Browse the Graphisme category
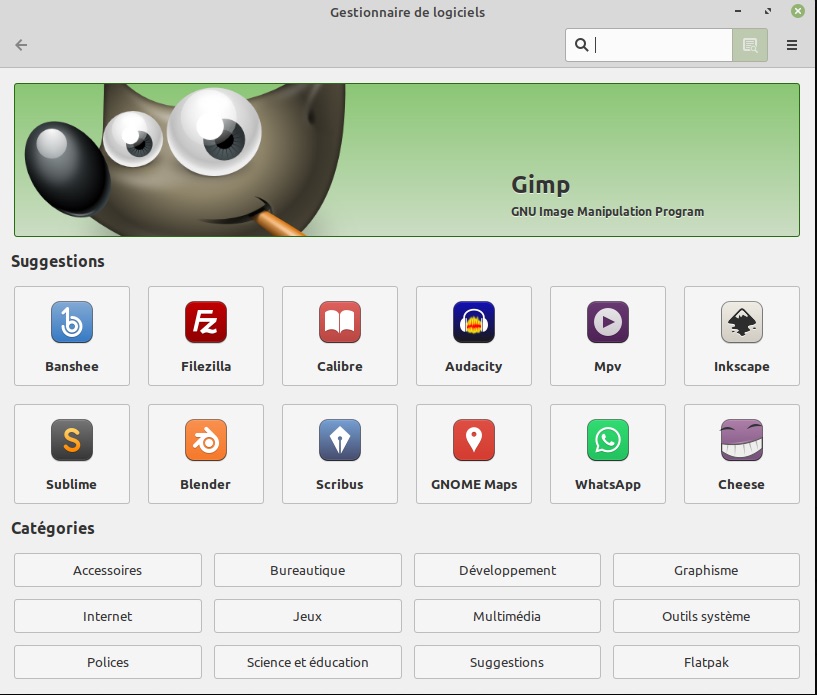The height and width of the screenshot is (695, 817). pyautogui.click(x=706, y=570)
